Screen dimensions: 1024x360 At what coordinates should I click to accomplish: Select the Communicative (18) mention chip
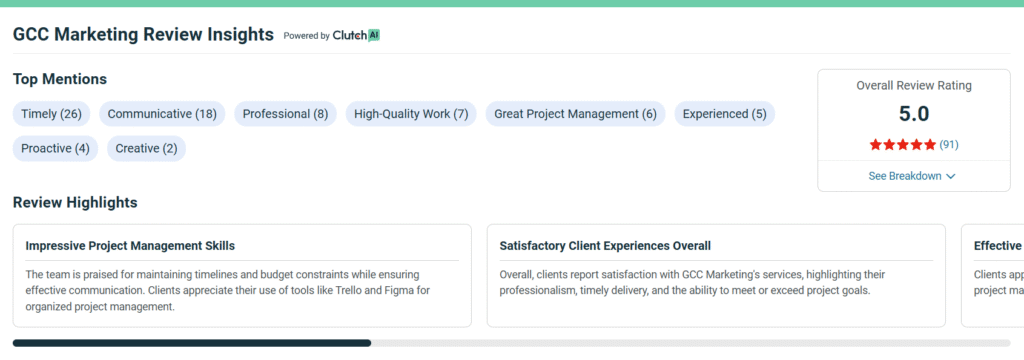tap(162, 114)
